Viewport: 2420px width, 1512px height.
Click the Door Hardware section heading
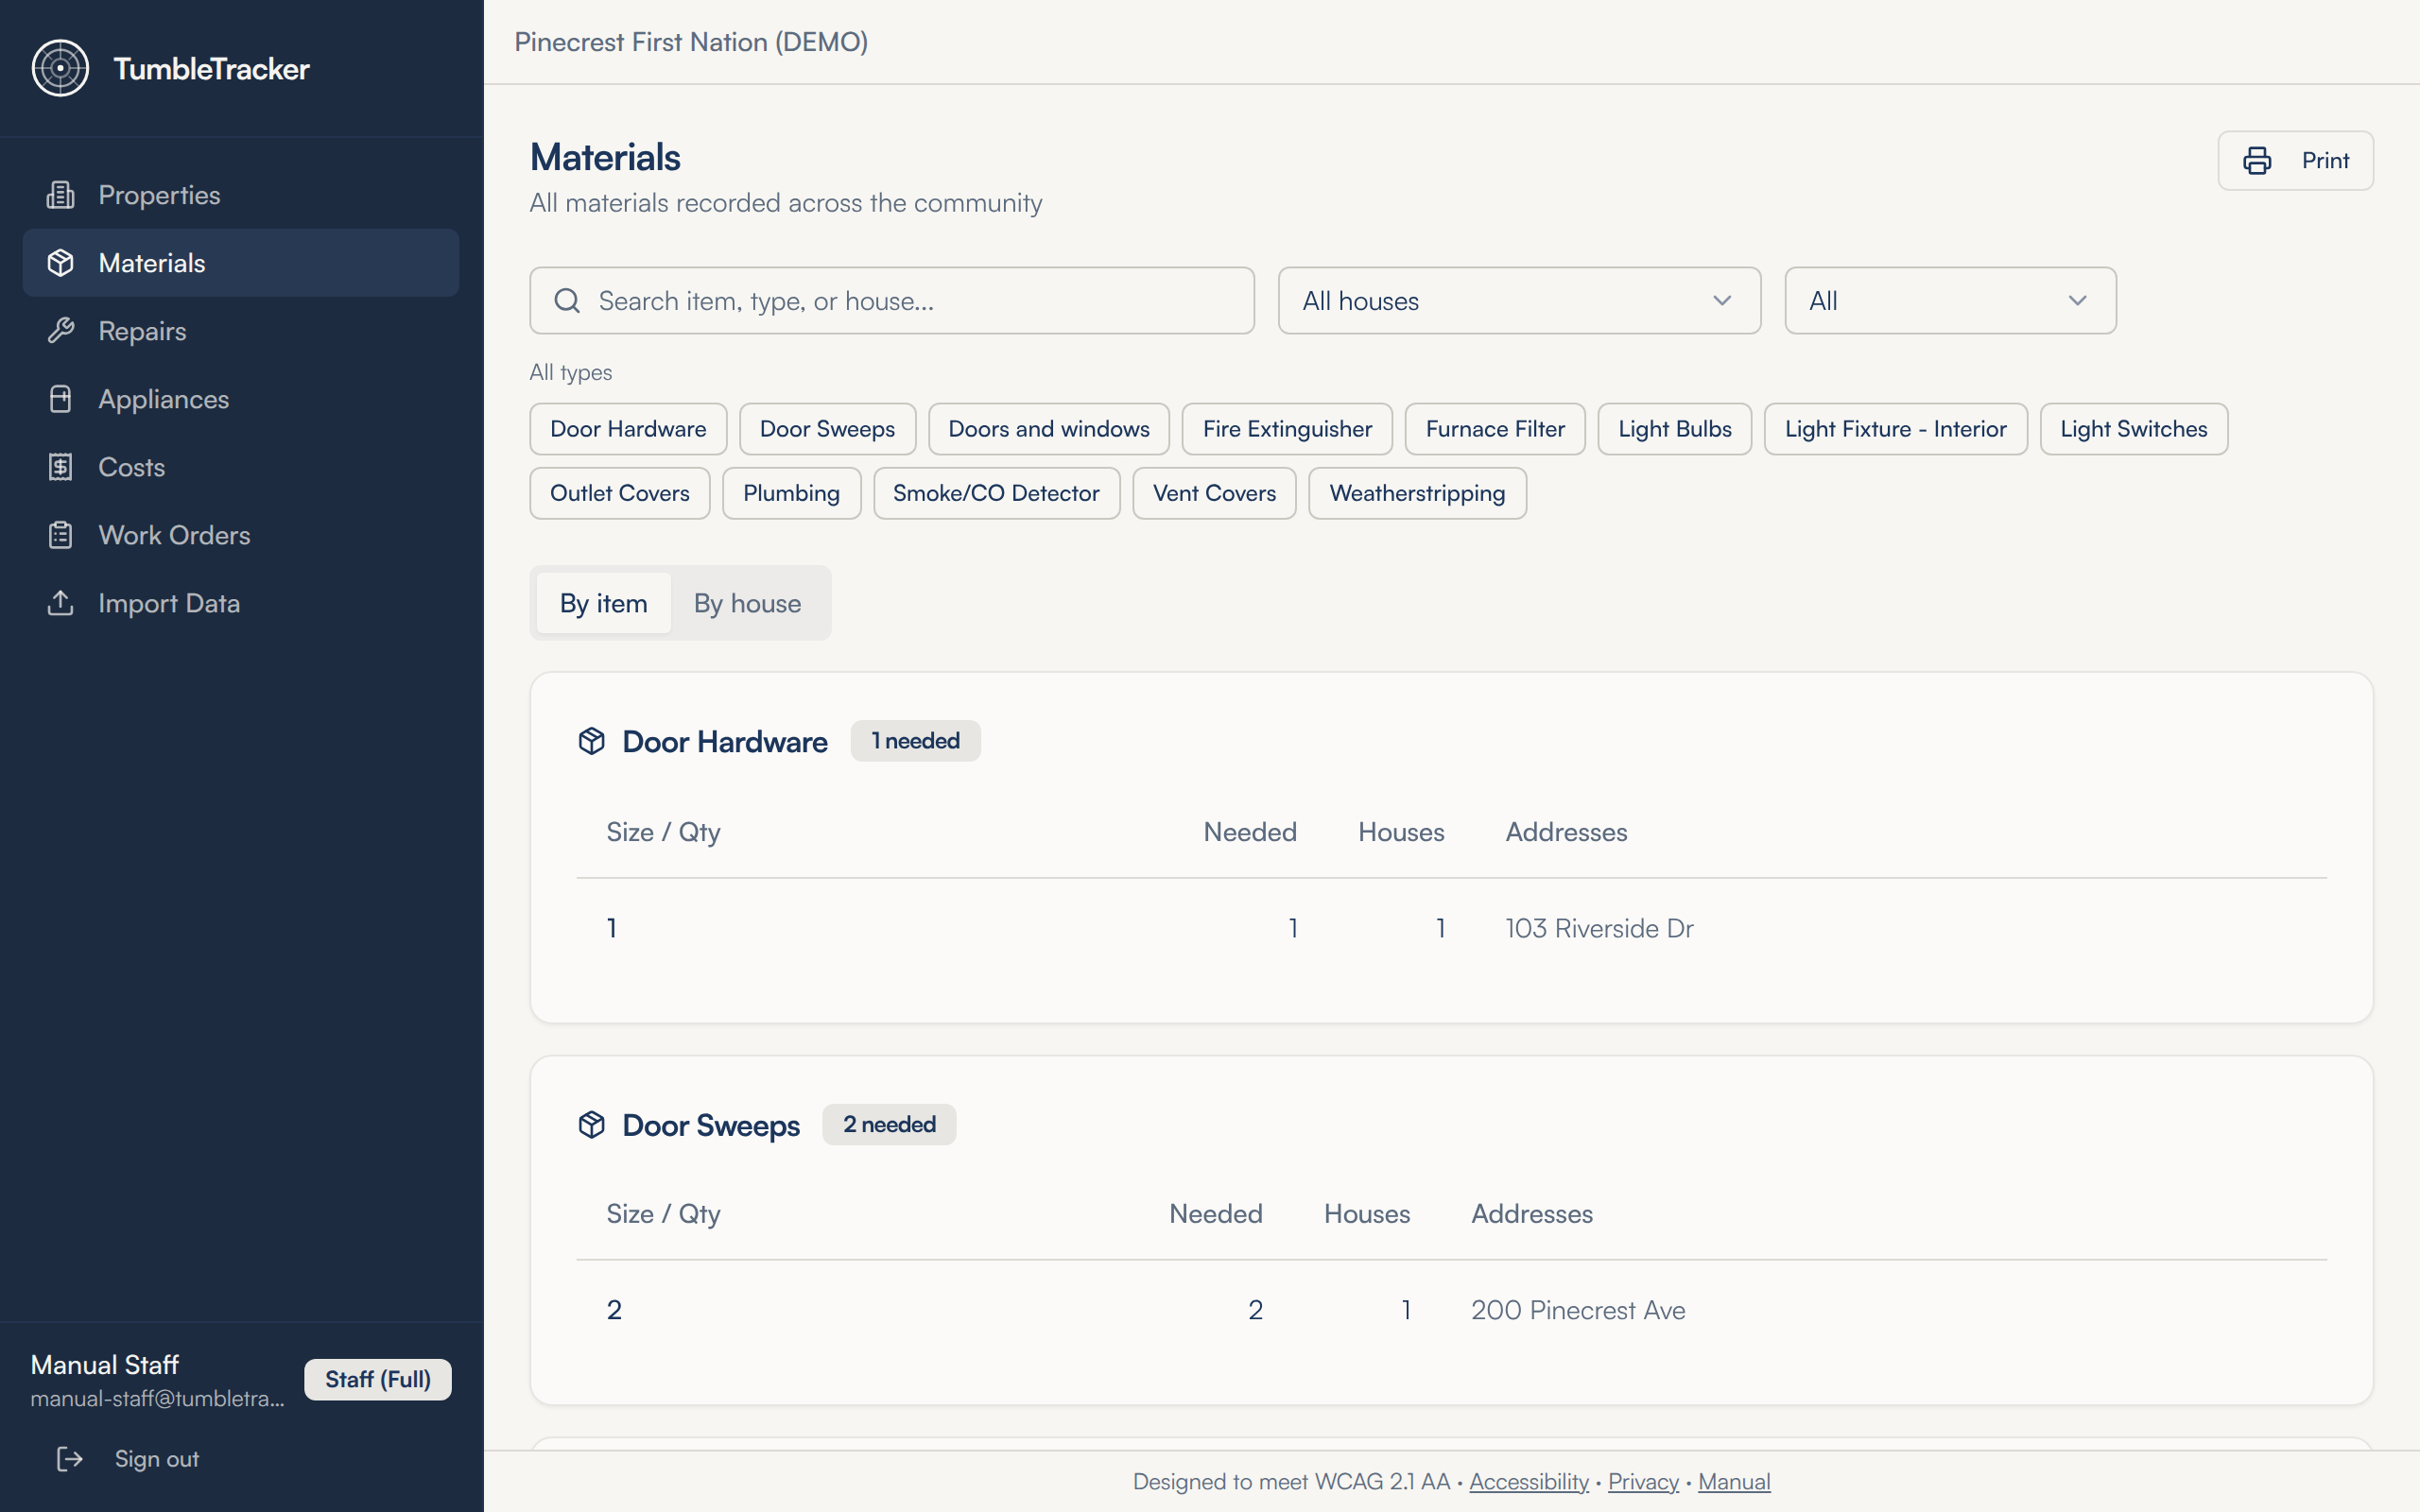725,742
